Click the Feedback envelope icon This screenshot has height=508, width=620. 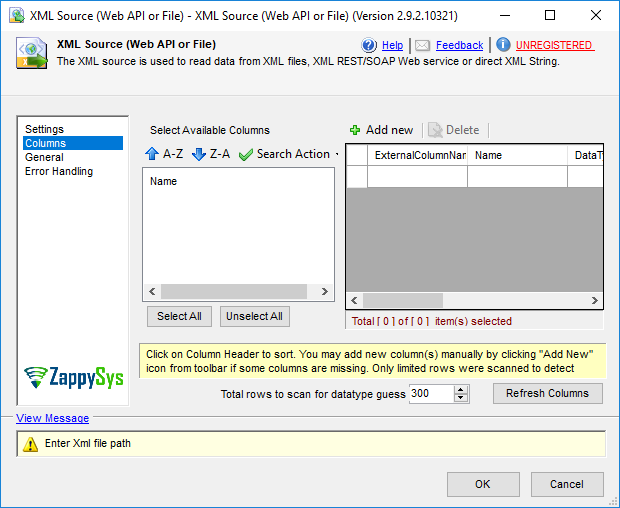click(x=422, y=45)
